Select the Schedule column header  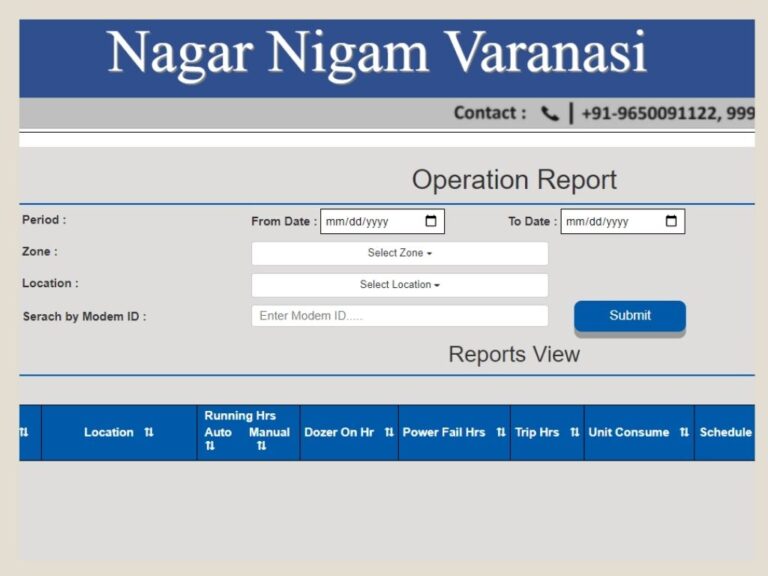[725, 432]
